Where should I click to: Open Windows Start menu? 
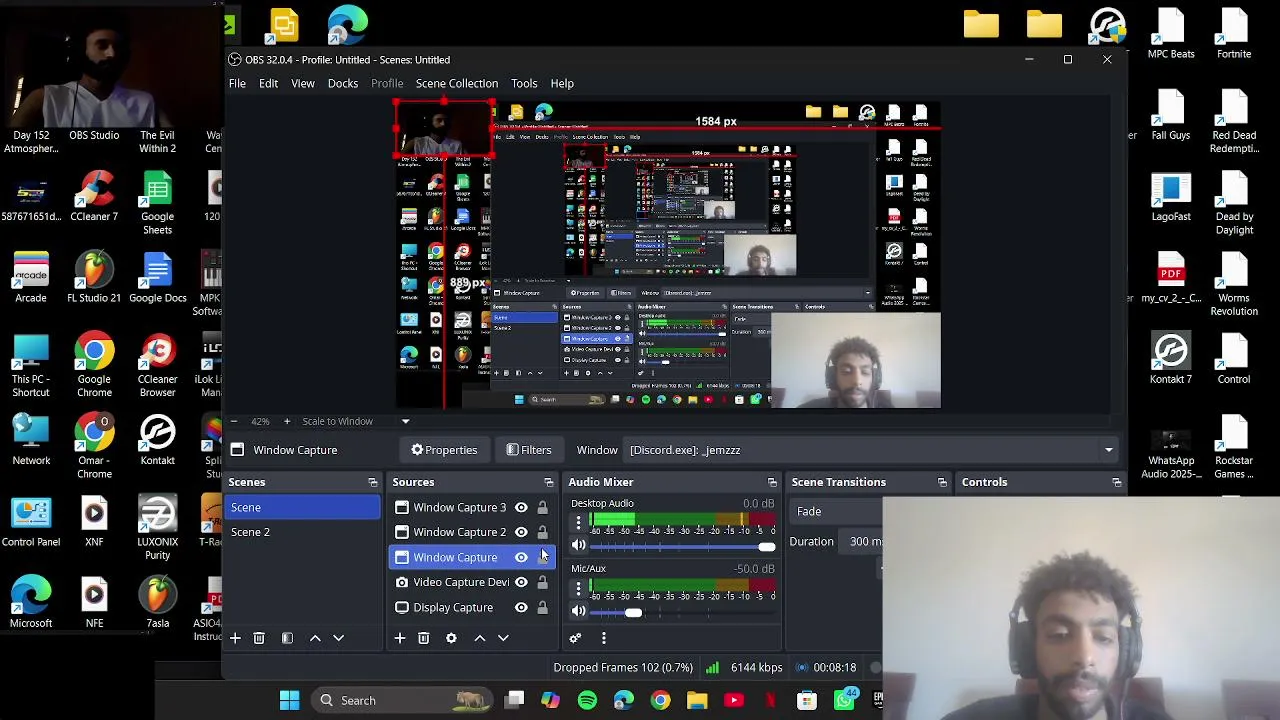pos(289,700)
